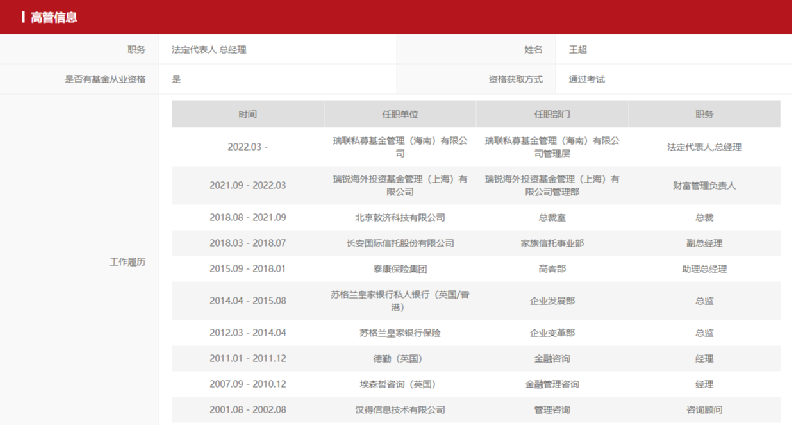The image size is (792, 425).
Task: Click 北京胶济科技有限公司 employer cell
Action: click(399, 217)
